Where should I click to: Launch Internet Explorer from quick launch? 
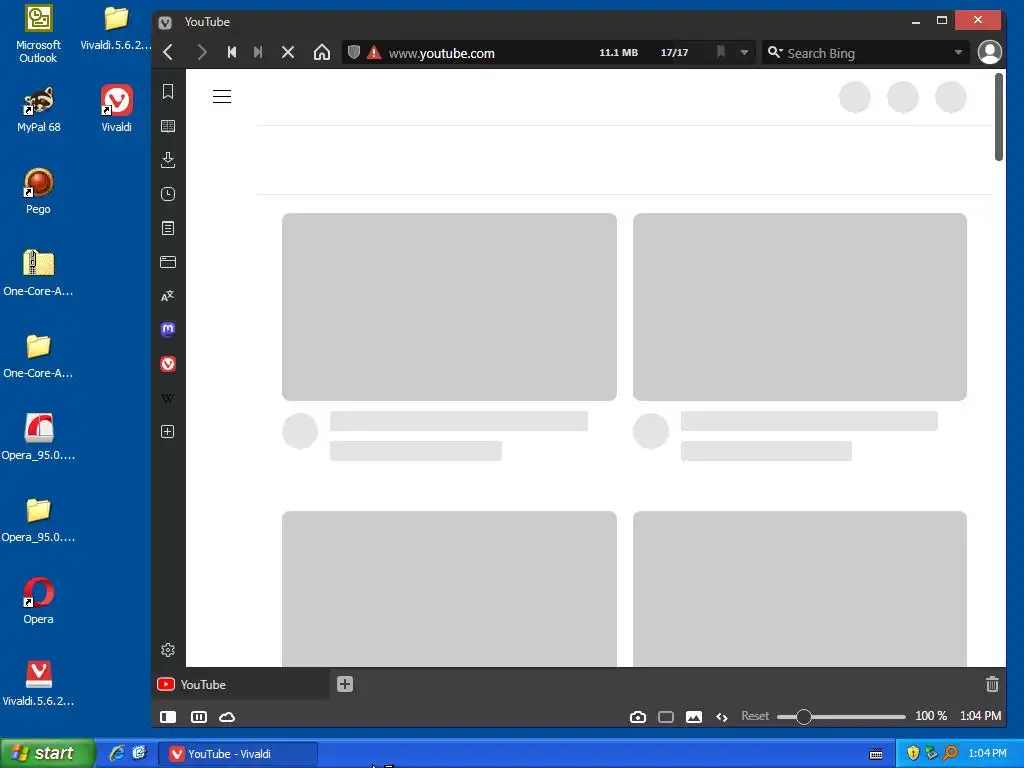coord(116,754)
